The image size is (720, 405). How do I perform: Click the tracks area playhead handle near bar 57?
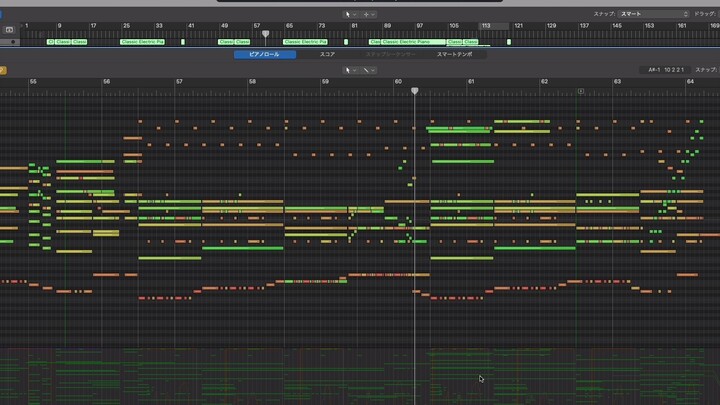pos(265,34)
